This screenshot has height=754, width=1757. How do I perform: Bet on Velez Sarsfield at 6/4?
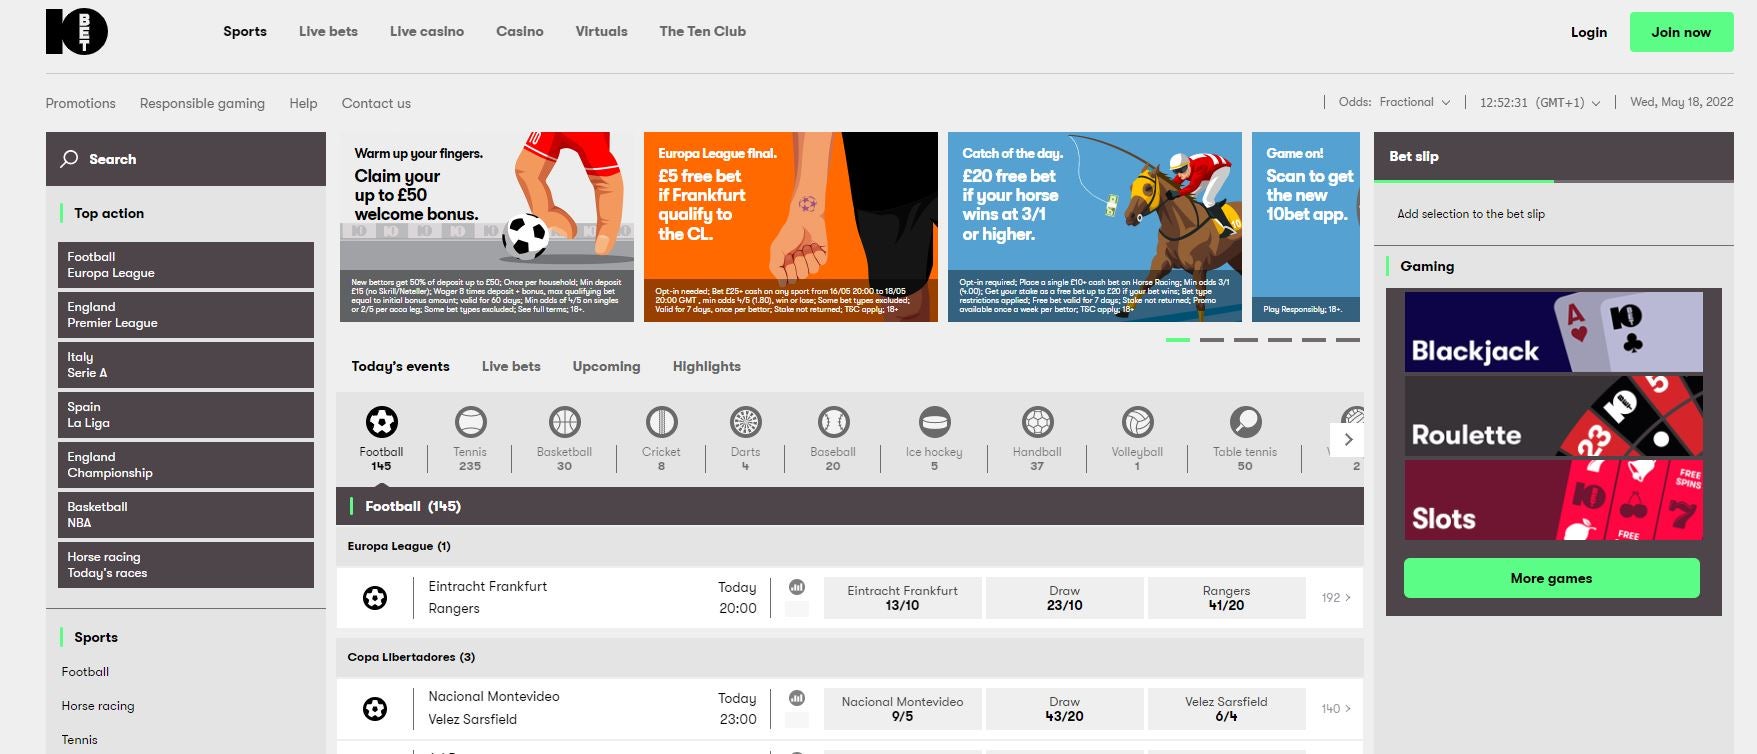1226,709
